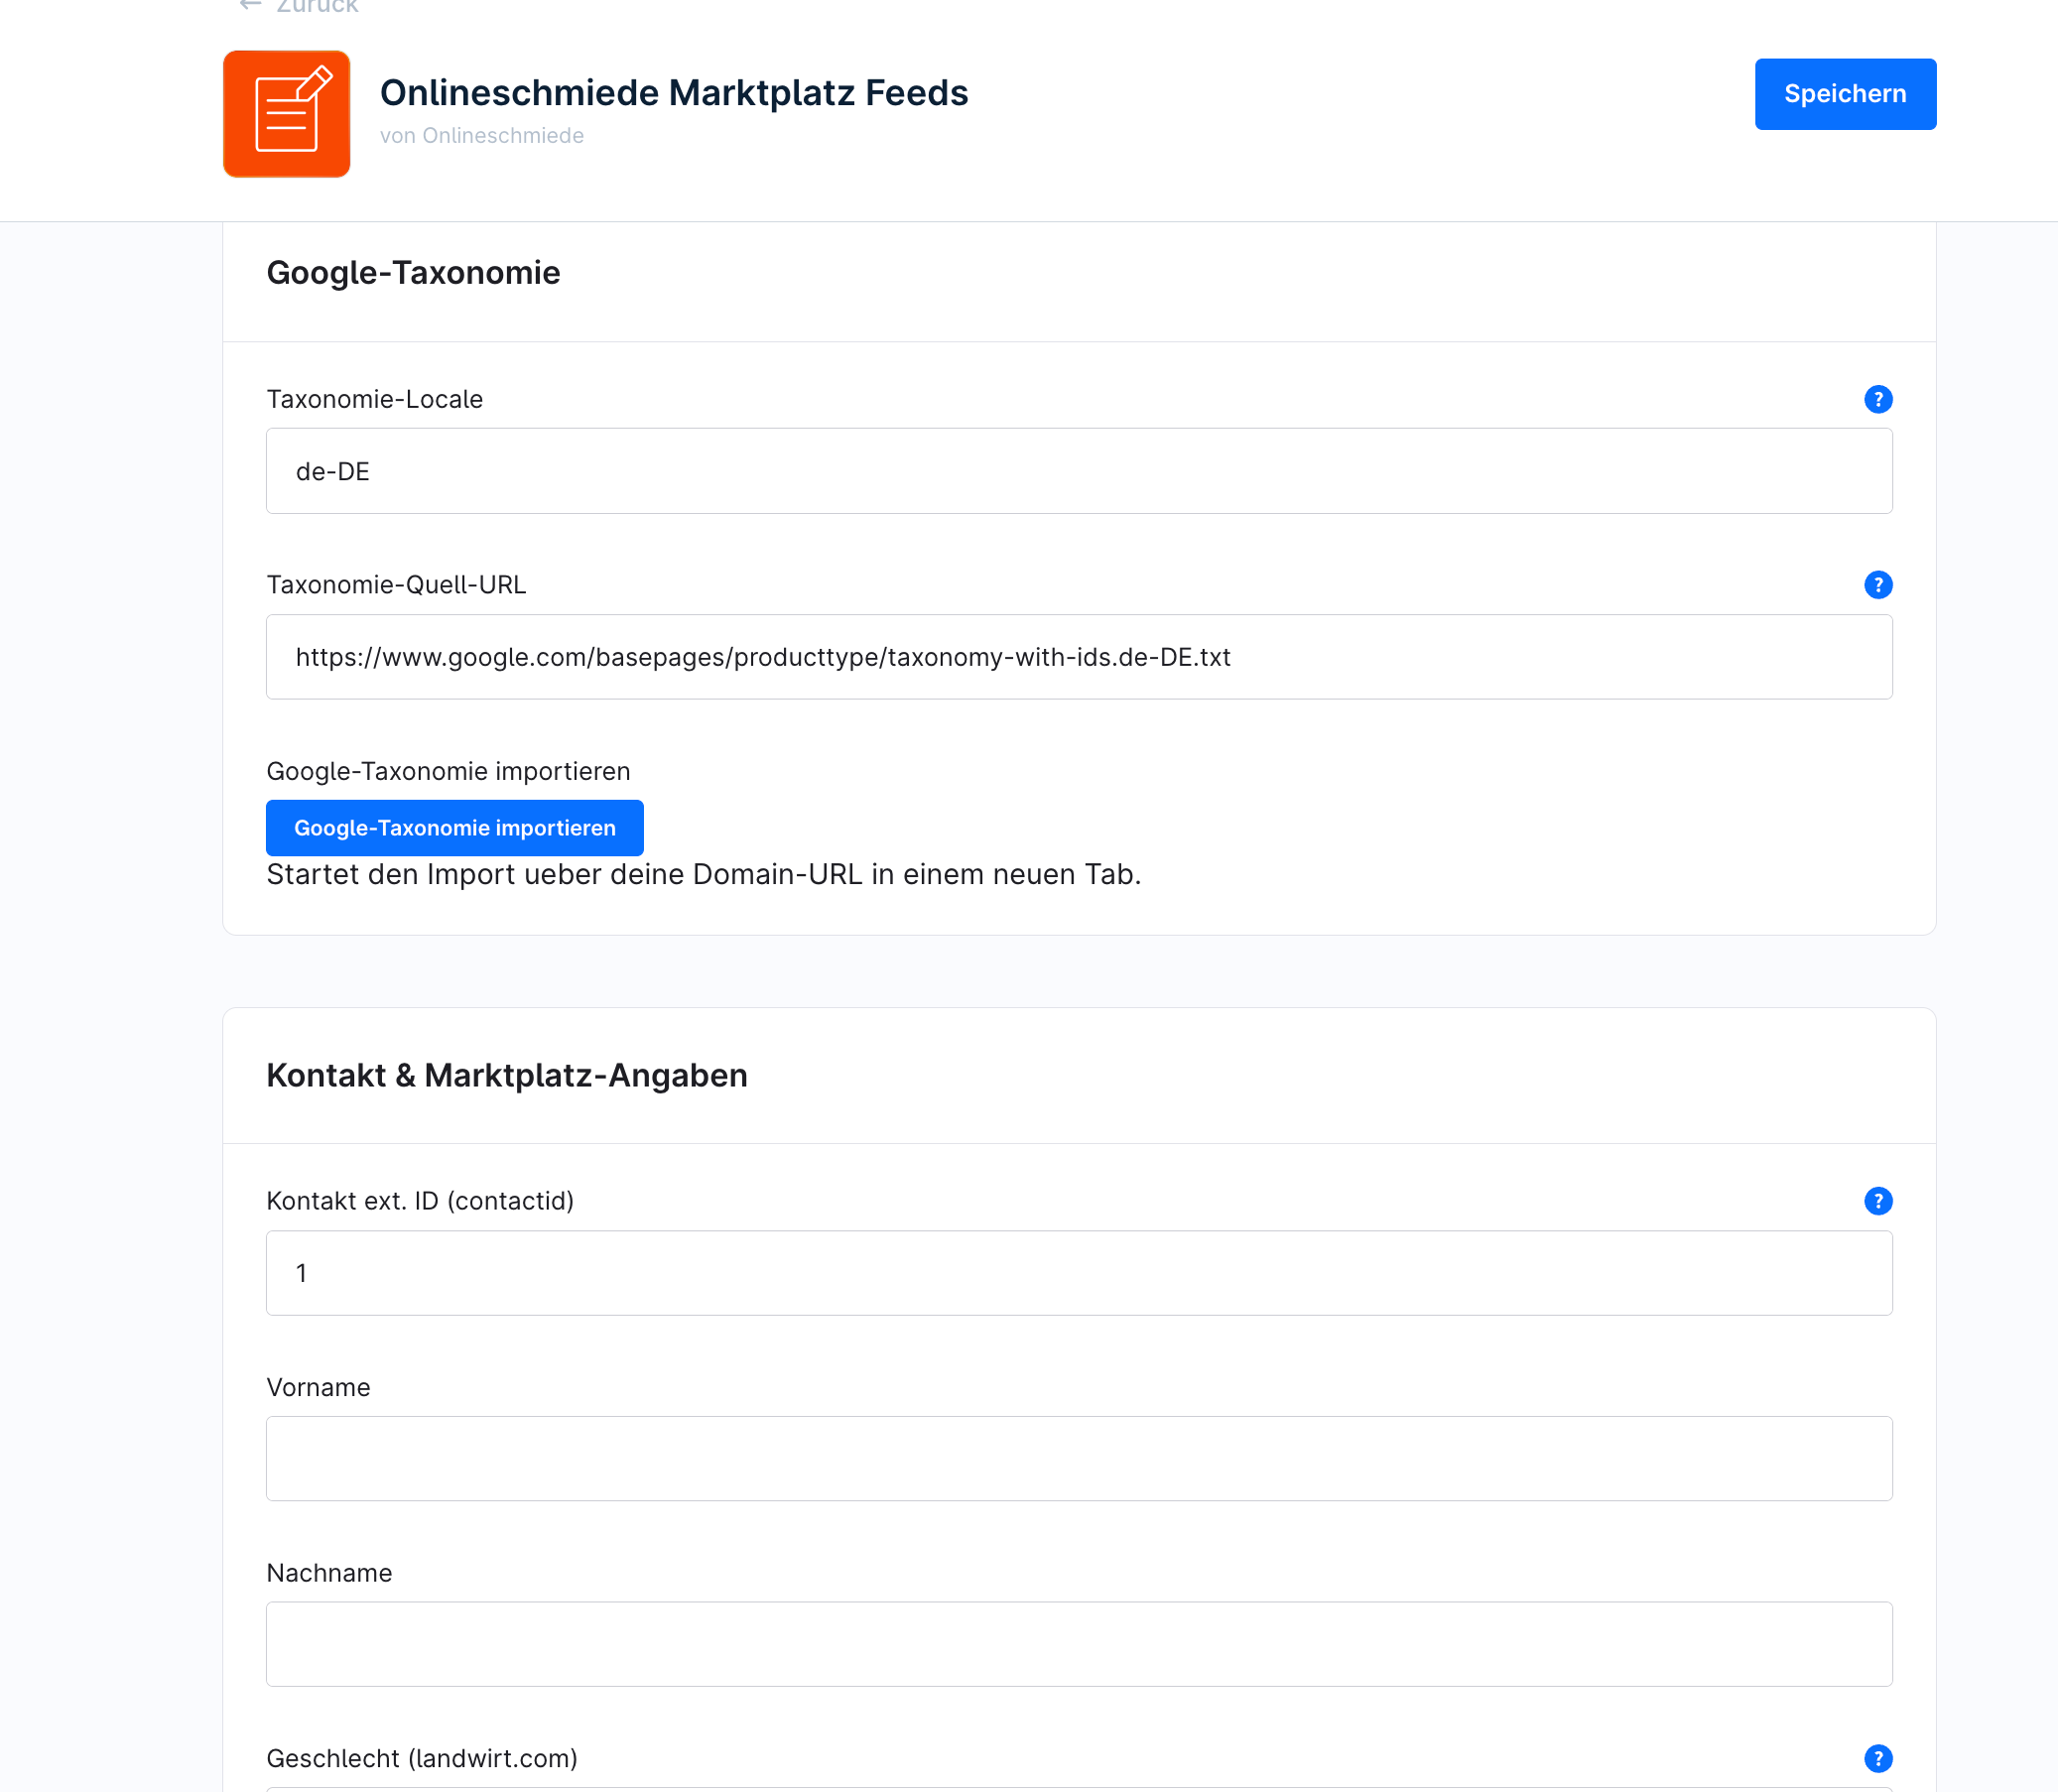Screen dimensions: 2058x1792
Task: Click the Kontakt & Marktplatz-Angaben heading
Action: (x=507, y=1076)
